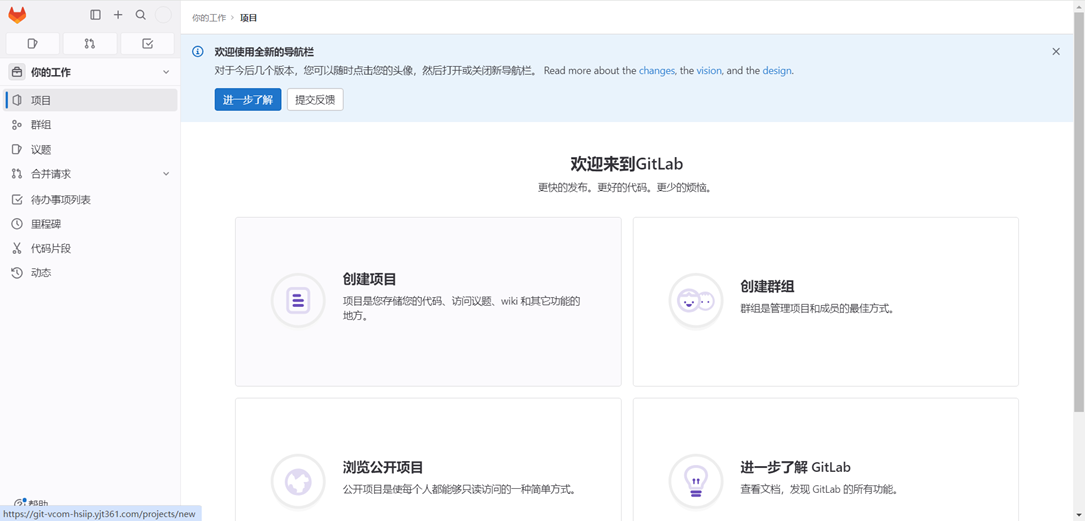Click the 项目 sidebar icon
1085x521 pixels.
pos(17,100)
